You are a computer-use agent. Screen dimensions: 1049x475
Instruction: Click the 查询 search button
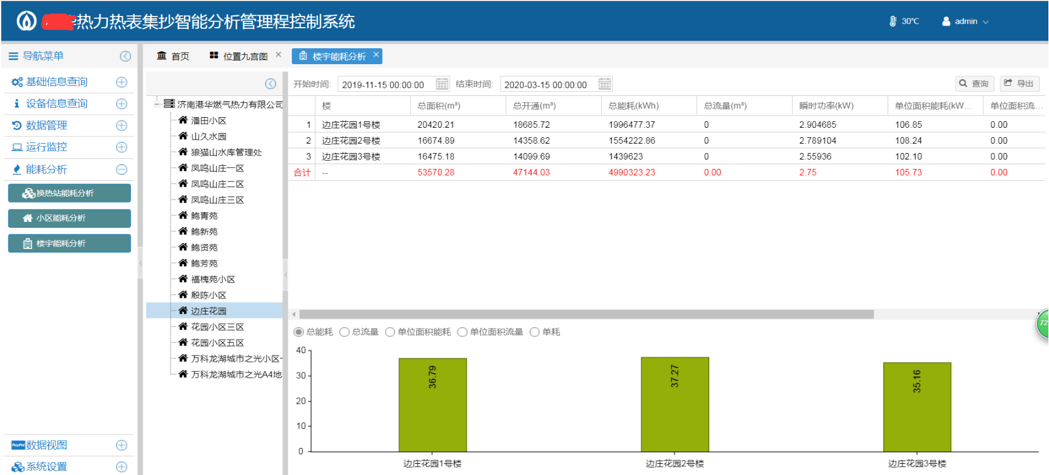pyautogui.click(x=974, y=84)
